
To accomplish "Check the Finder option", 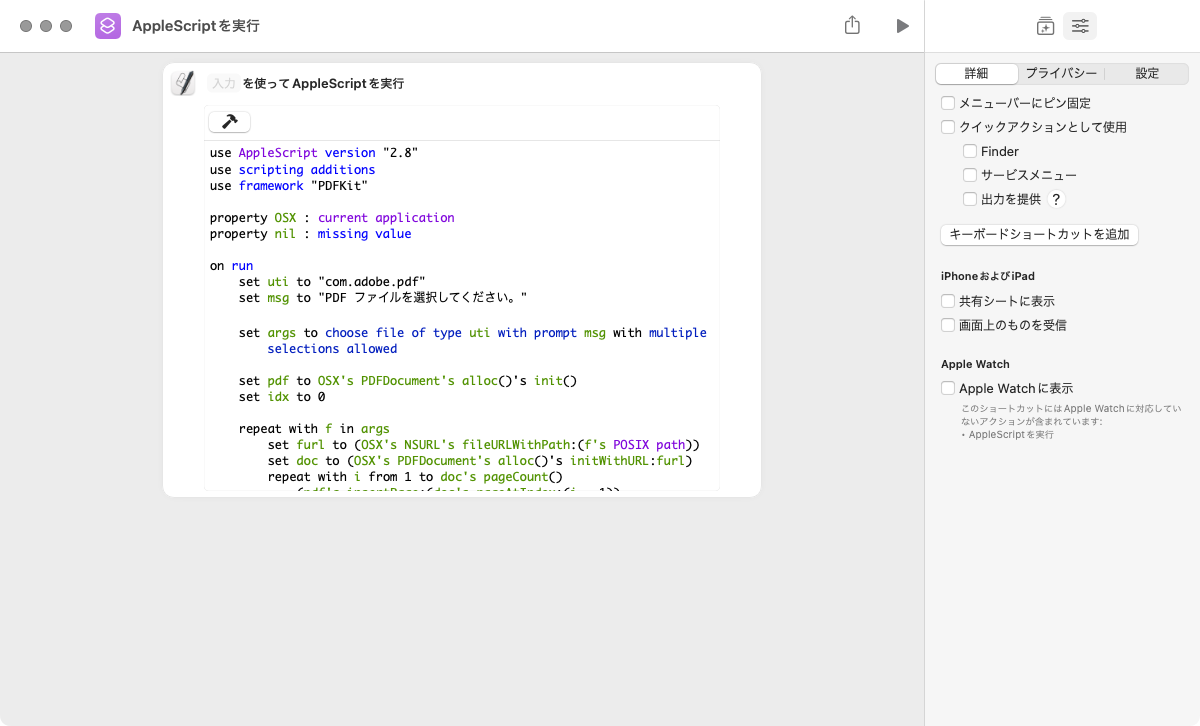I will coord(970,151).
